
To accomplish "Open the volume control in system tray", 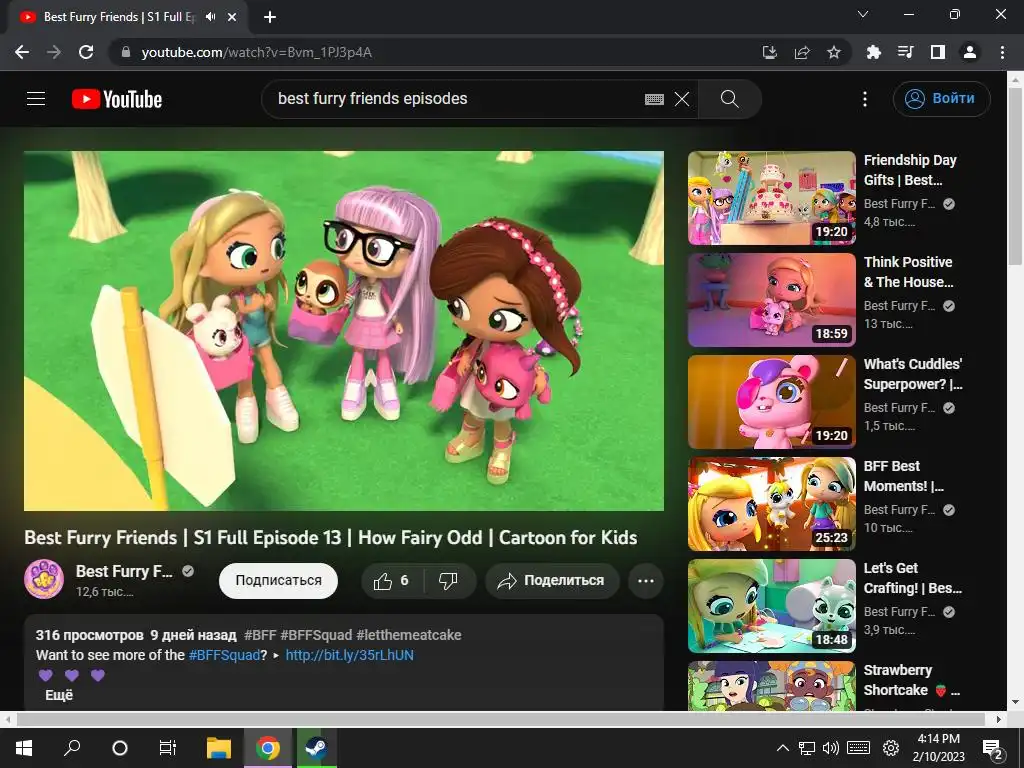I will pyautogui.click(x=831, y=748).
